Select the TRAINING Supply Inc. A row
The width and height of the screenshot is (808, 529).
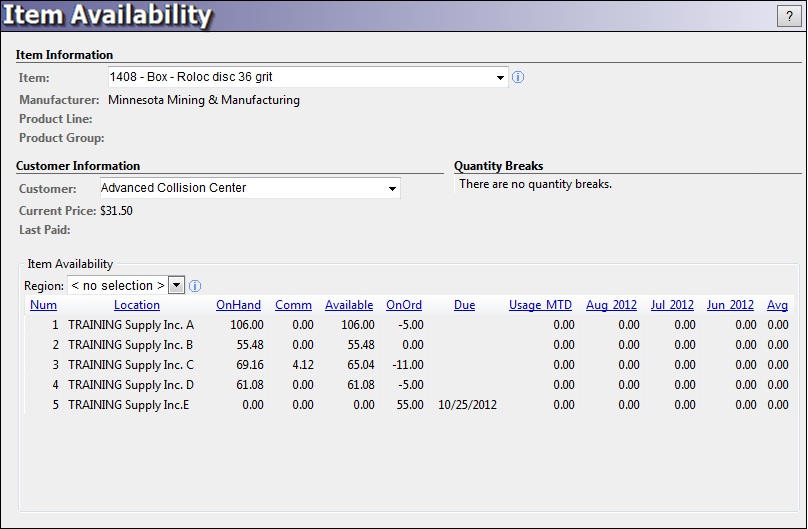[130, 325]
